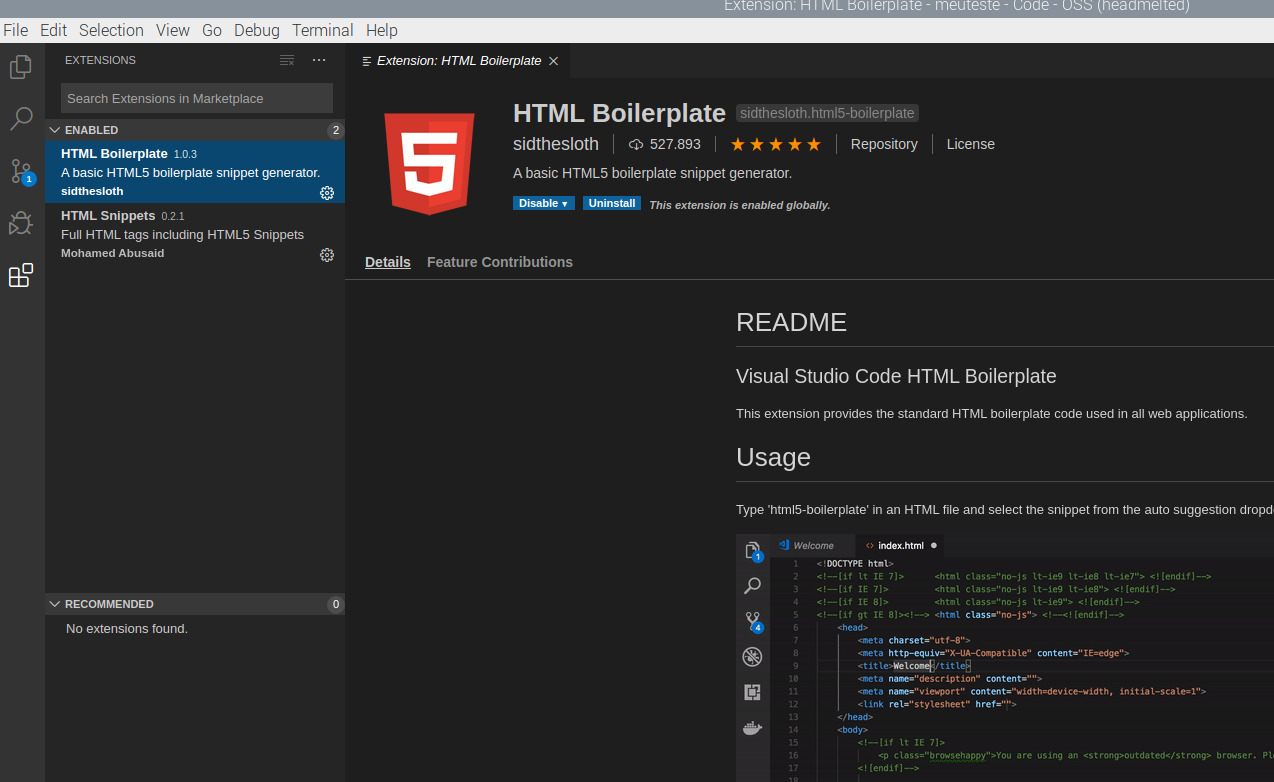The height and width of the screenshot is (782, 1274).
Task: Open the Disable dropdown button
Action: click(x=544, y=203)
